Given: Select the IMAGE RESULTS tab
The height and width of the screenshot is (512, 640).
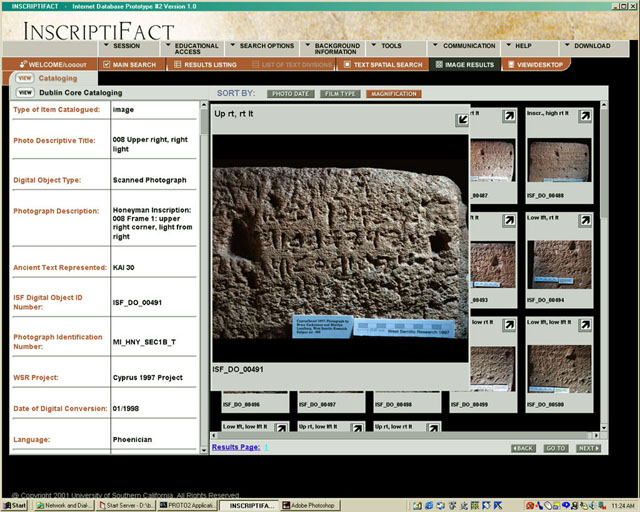Looking at the screenshot, I should point(464,65).
